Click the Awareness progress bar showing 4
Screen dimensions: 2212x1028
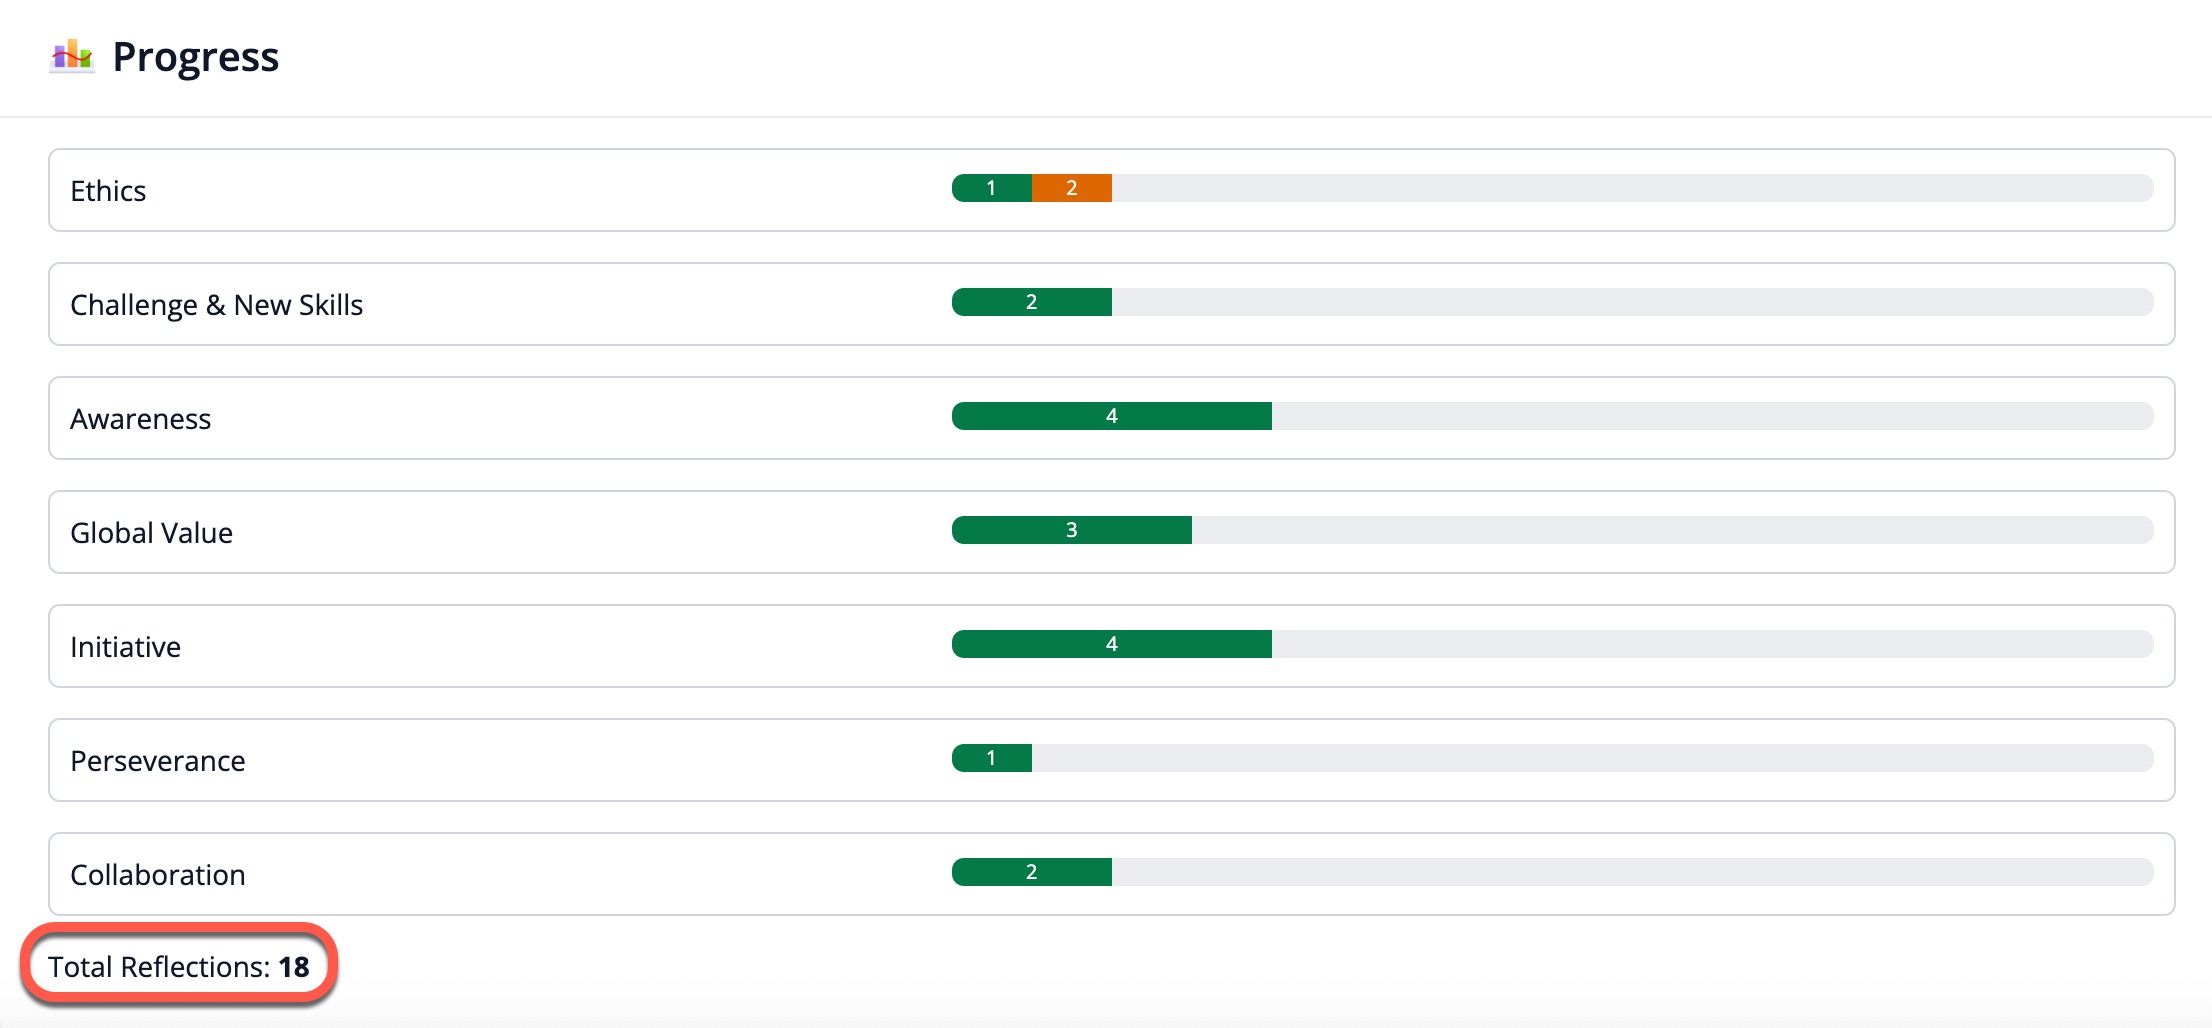click(x=1111, y=416)
